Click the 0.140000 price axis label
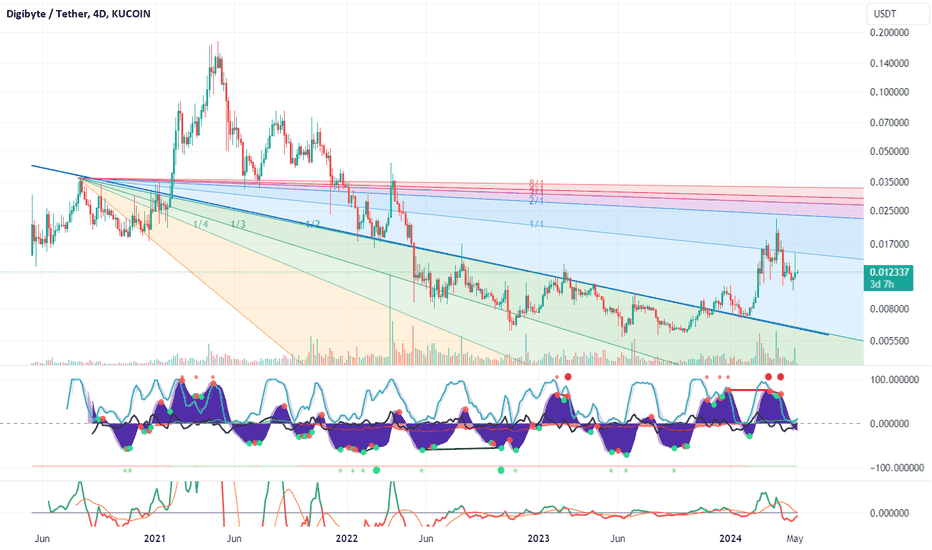Screen dimensions: 932x550 coord(889,63)
